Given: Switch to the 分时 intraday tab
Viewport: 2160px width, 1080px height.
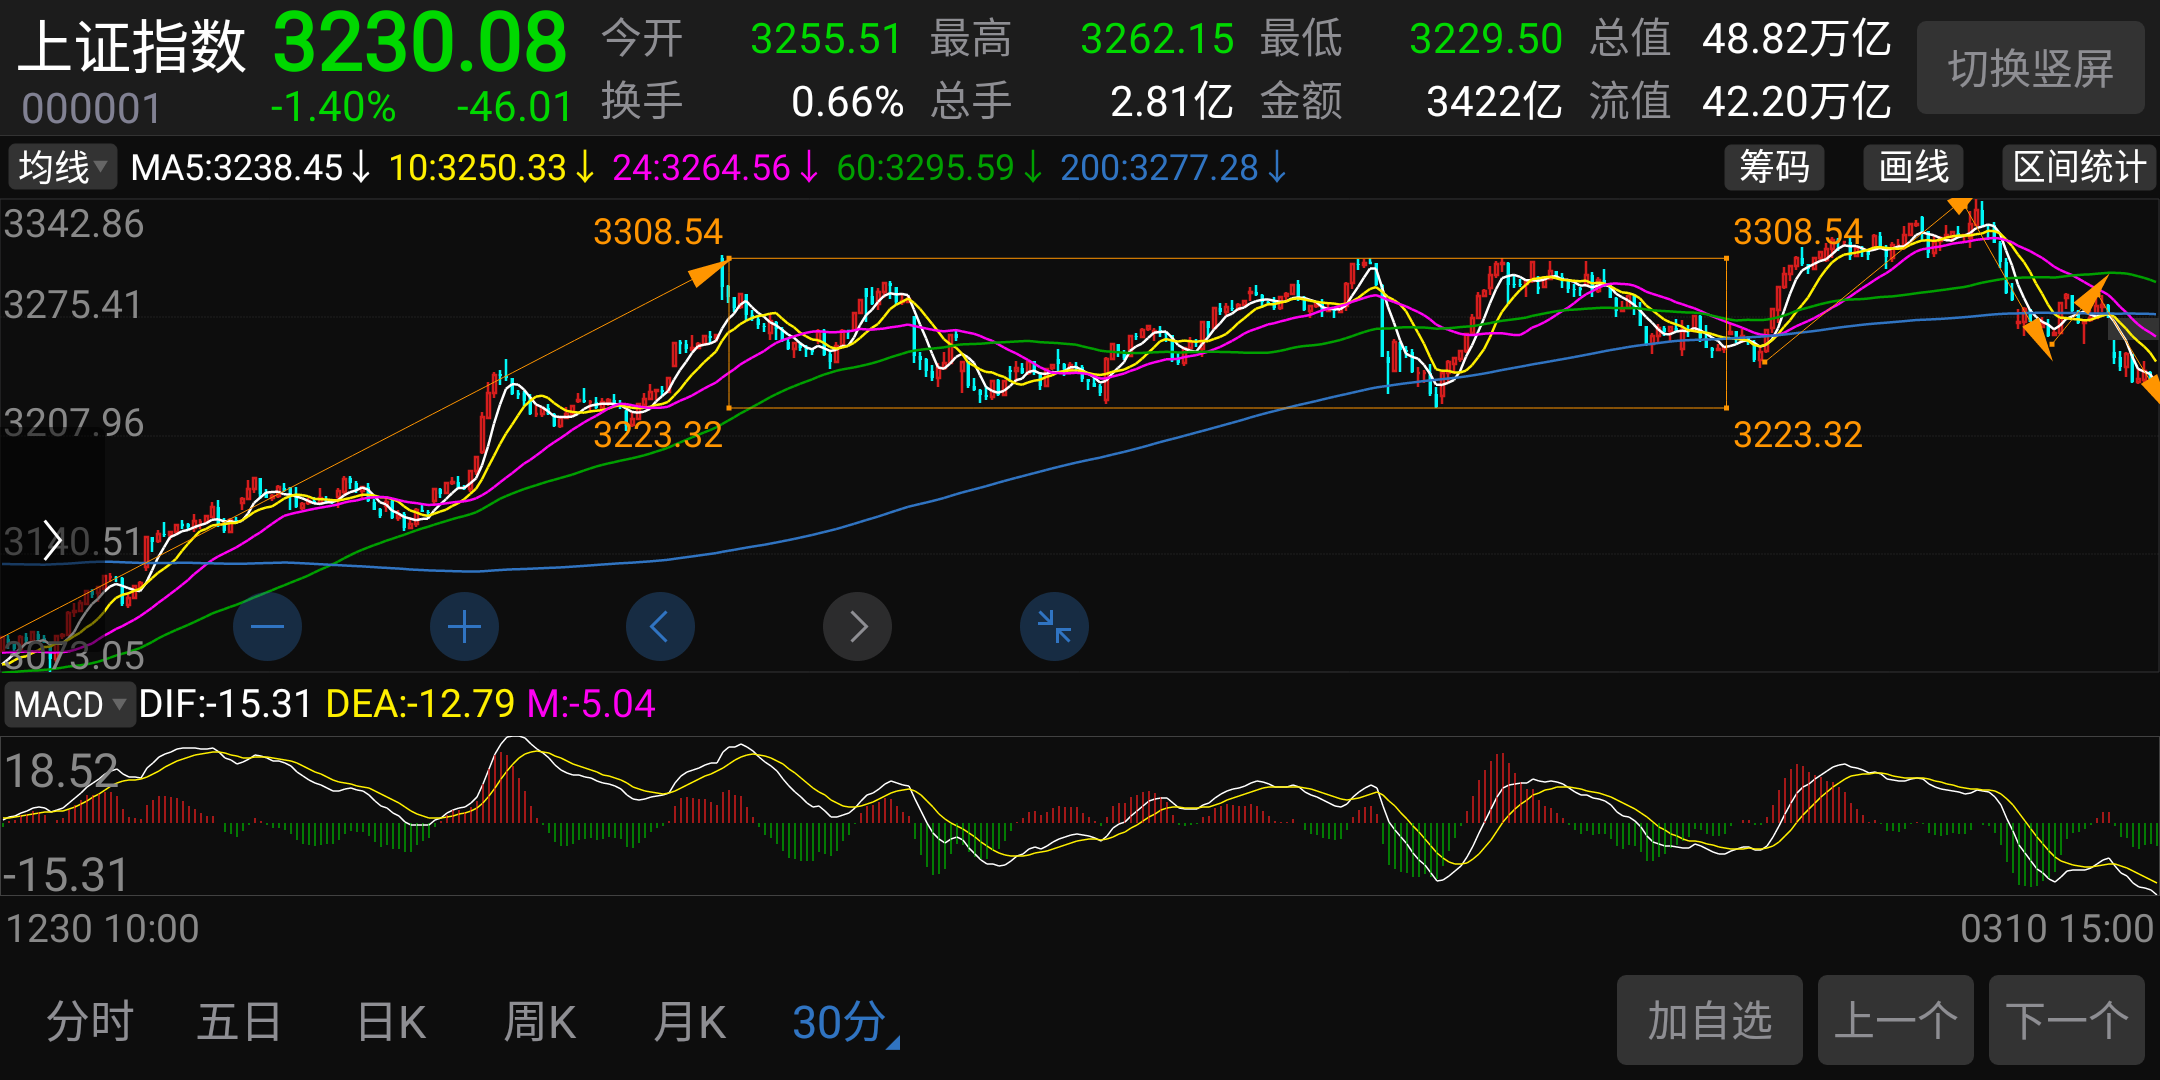Looking at the screenshot, I should [x=88, y=1020].
